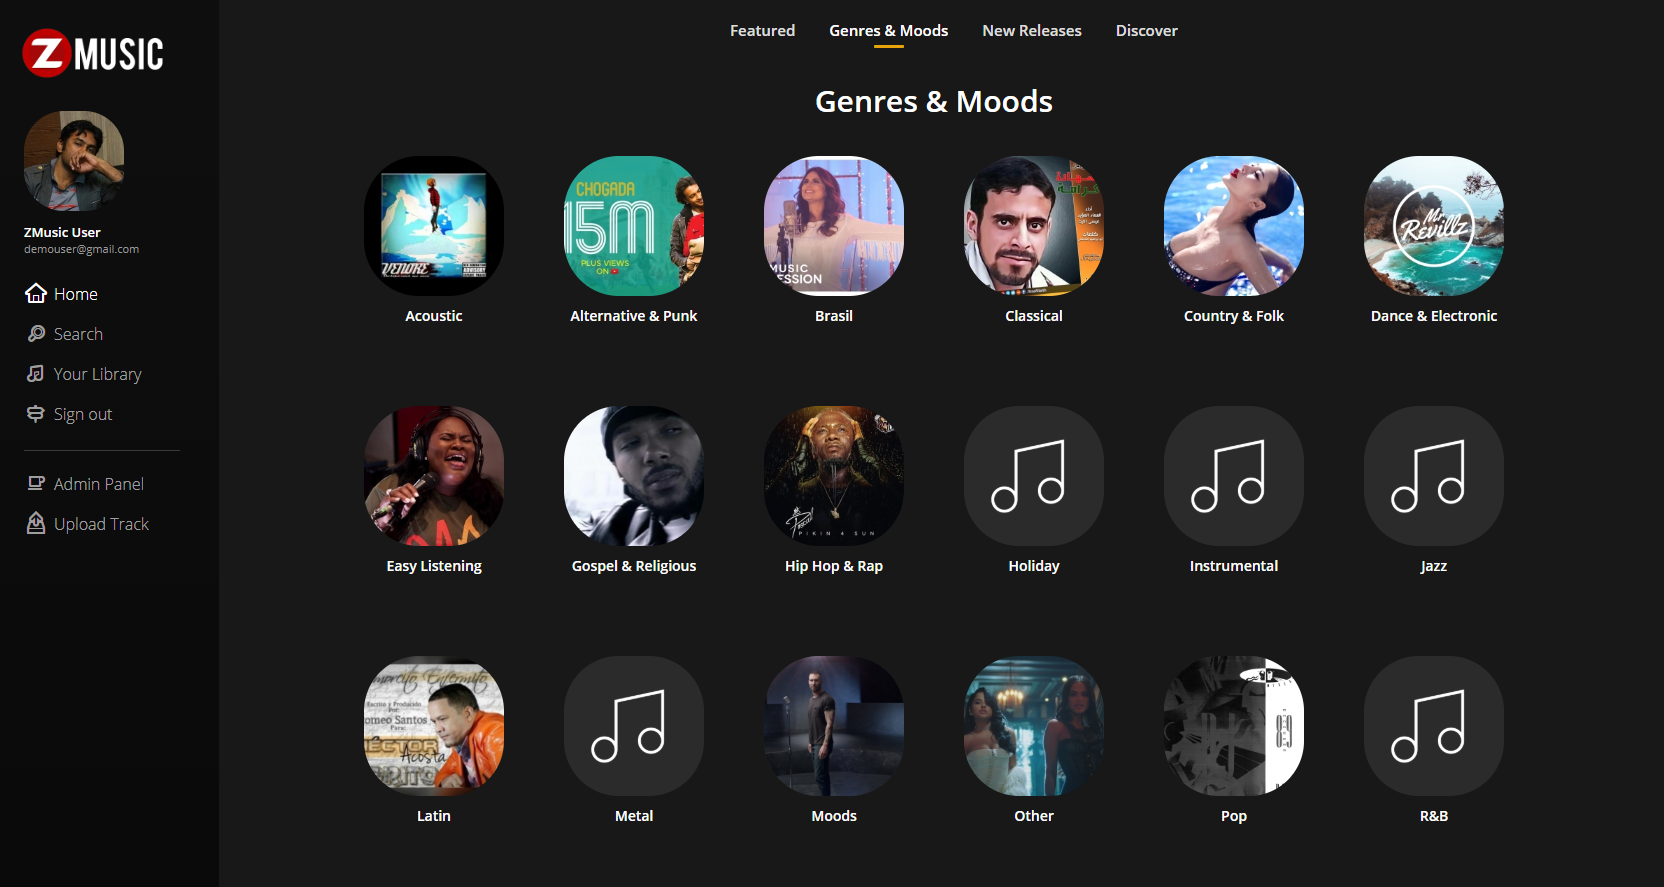Click the Metal genre label
The width and height of the screenshot is (1664, 887).
[634, 816]
